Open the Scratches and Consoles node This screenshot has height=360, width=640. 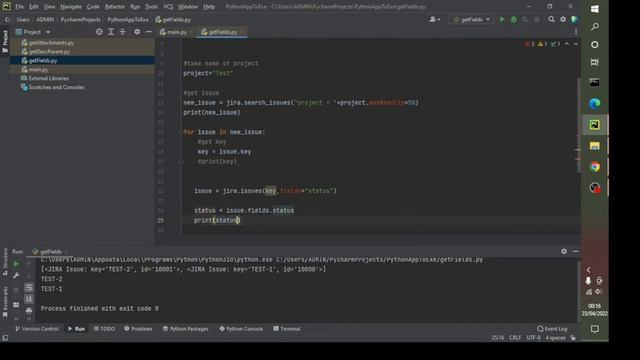point(53,87)
